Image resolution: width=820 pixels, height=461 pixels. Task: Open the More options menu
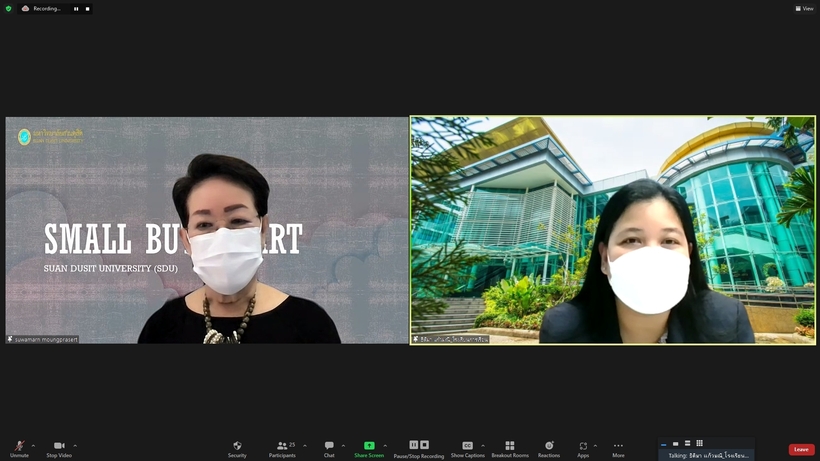618,449
